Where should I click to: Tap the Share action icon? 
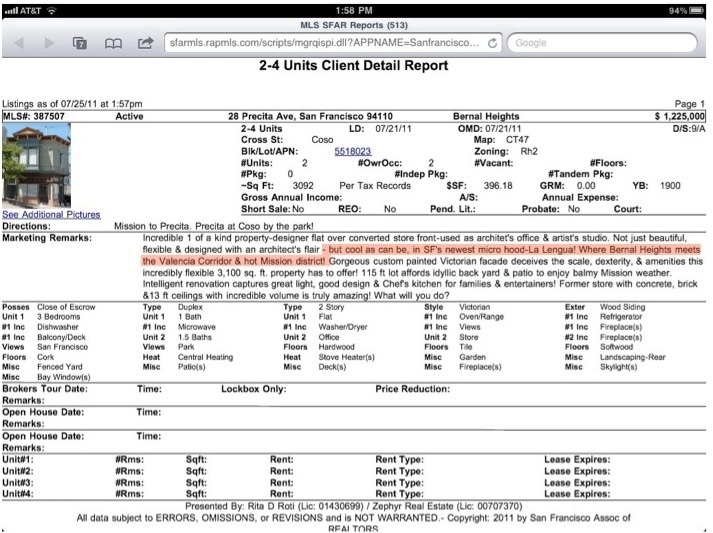point(146,44)
